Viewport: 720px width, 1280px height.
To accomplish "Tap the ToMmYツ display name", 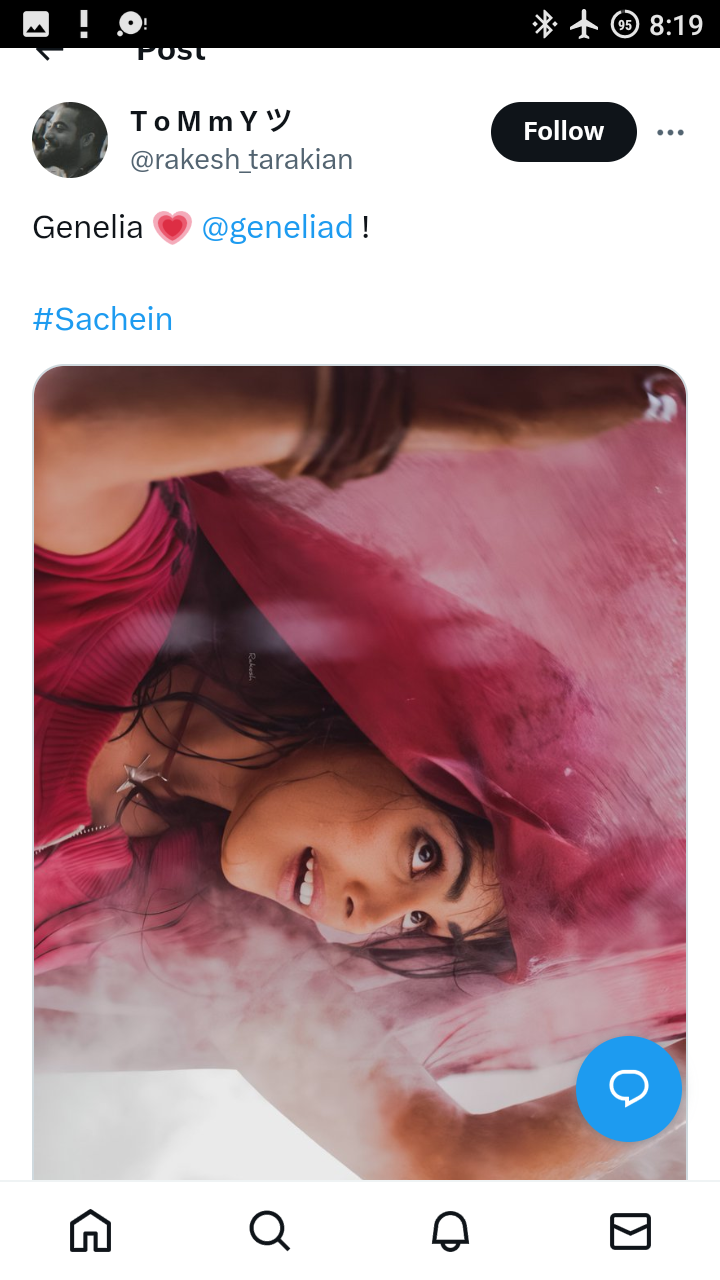I will [x=211, y=122].
